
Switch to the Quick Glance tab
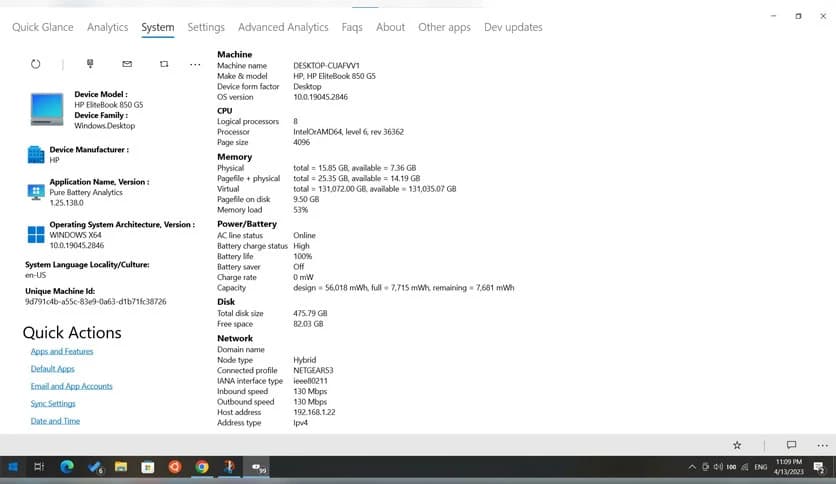coord(43,27)
